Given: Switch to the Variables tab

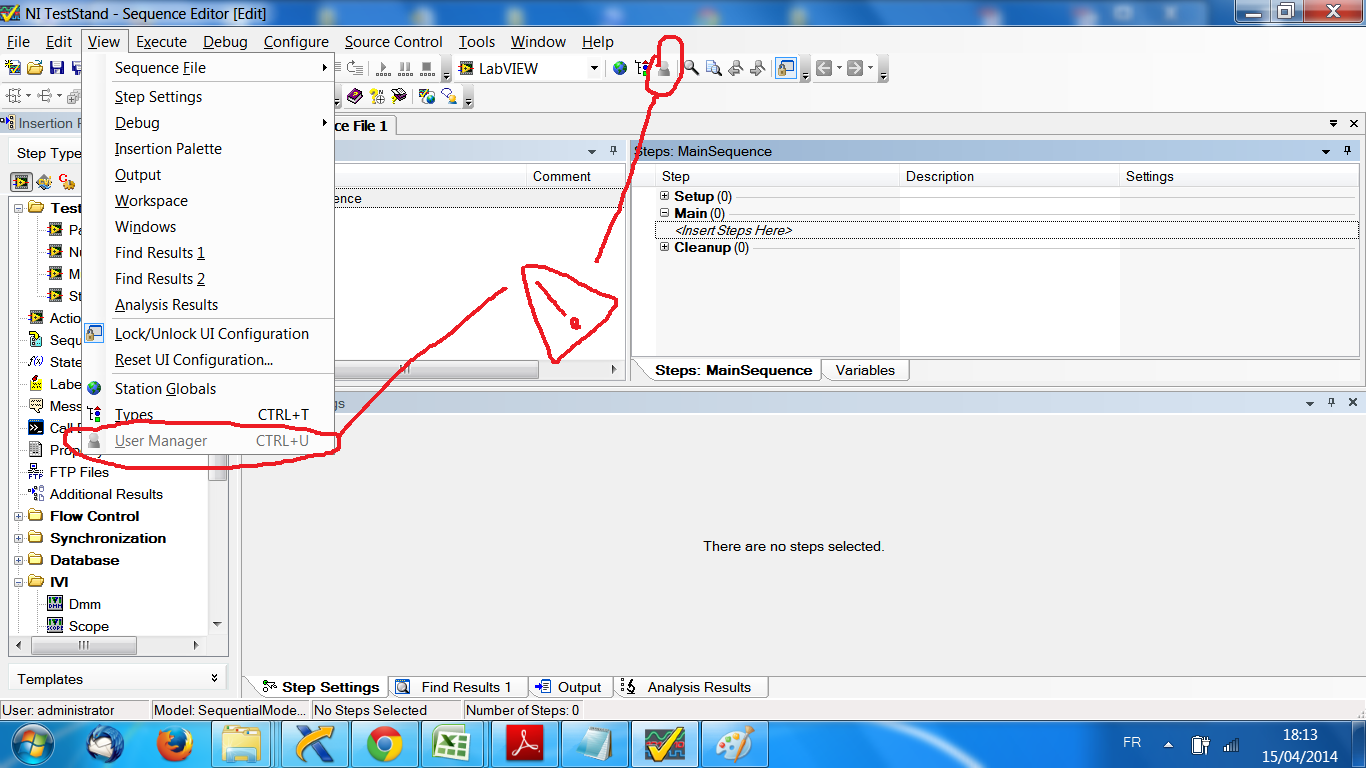Looking at the screenshot, I should (x=865, y=370).
